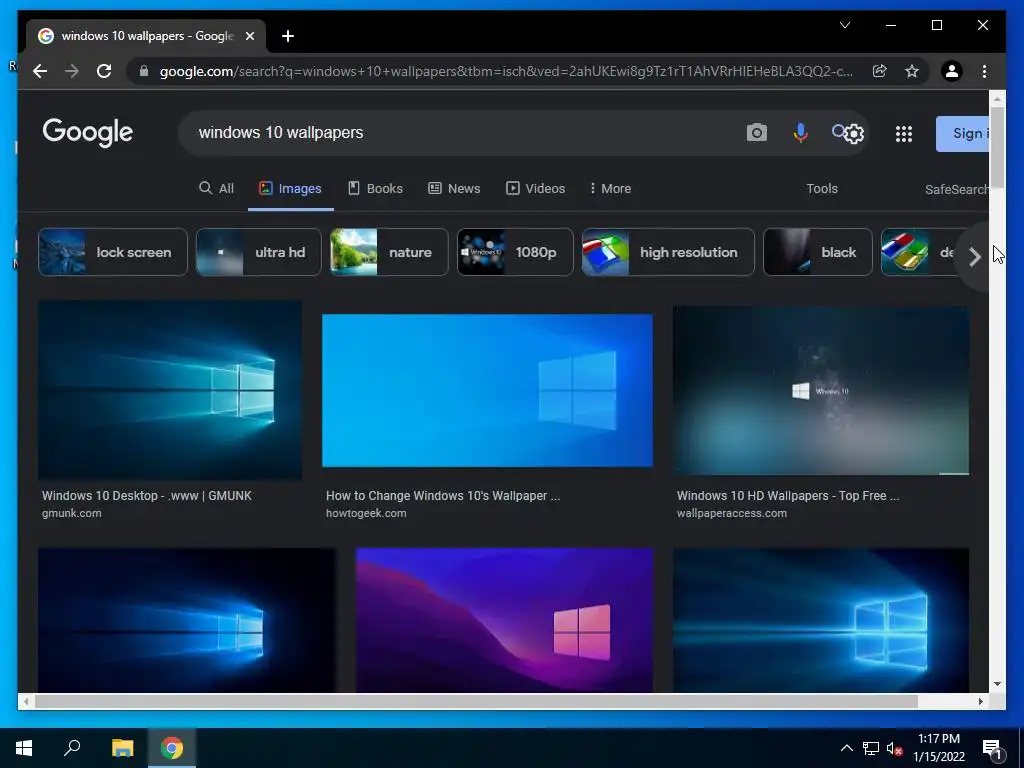The height and width of the screenshot is (768, 1024).
Task: Switch to the Videos tab
Action: click(x=536, y=189)
